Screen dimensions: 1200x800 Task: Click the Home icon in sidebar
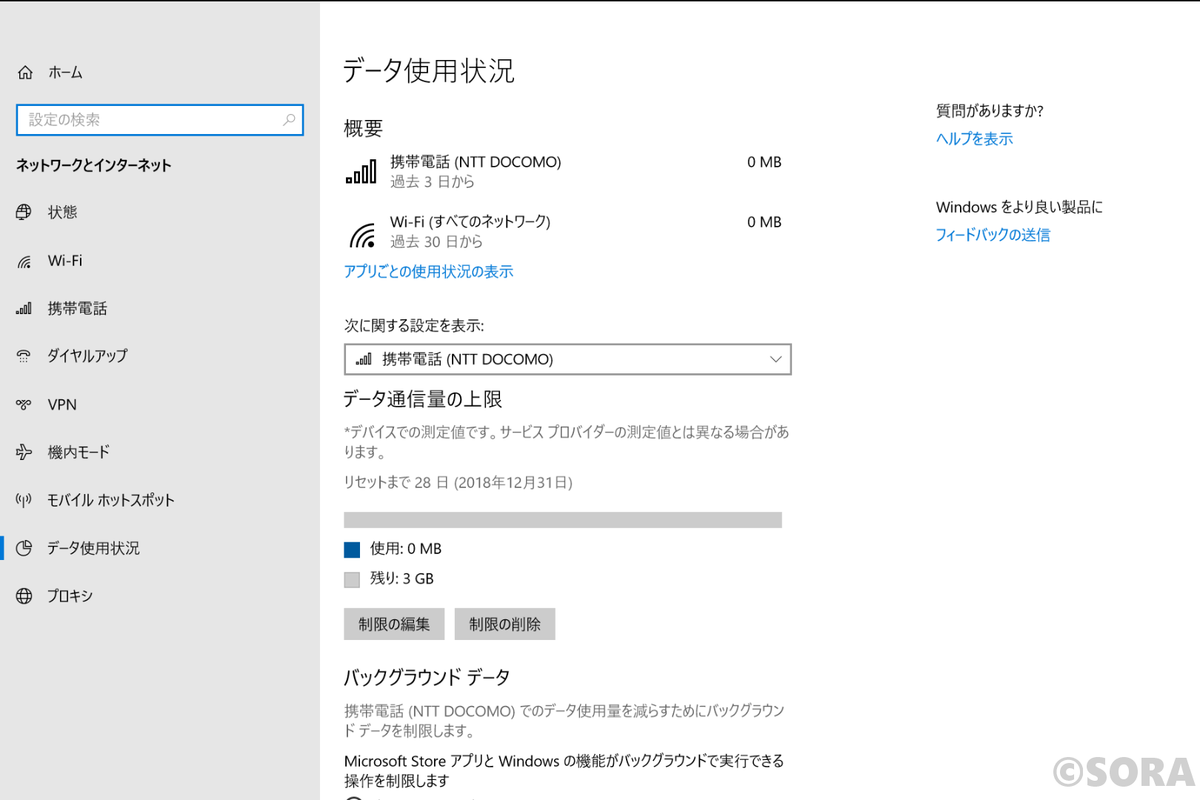(x=25, y=72)
